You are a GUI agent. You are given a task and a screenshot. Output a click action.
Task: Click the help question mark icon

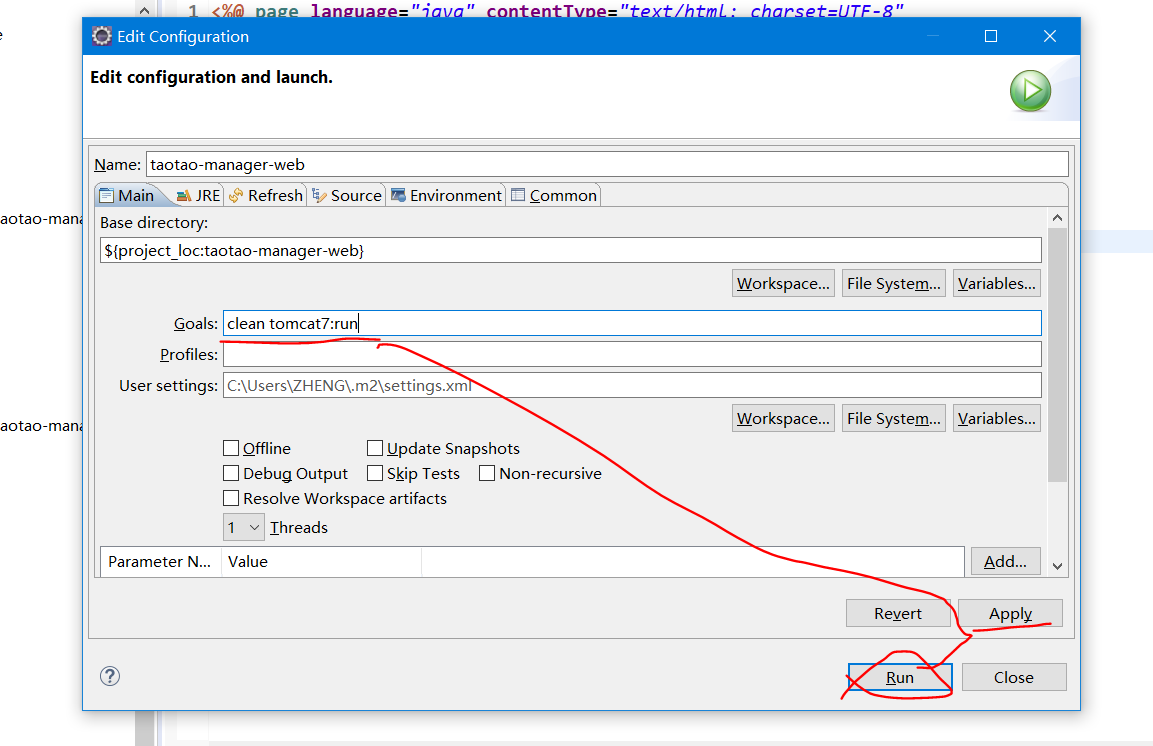coord(110,676)
